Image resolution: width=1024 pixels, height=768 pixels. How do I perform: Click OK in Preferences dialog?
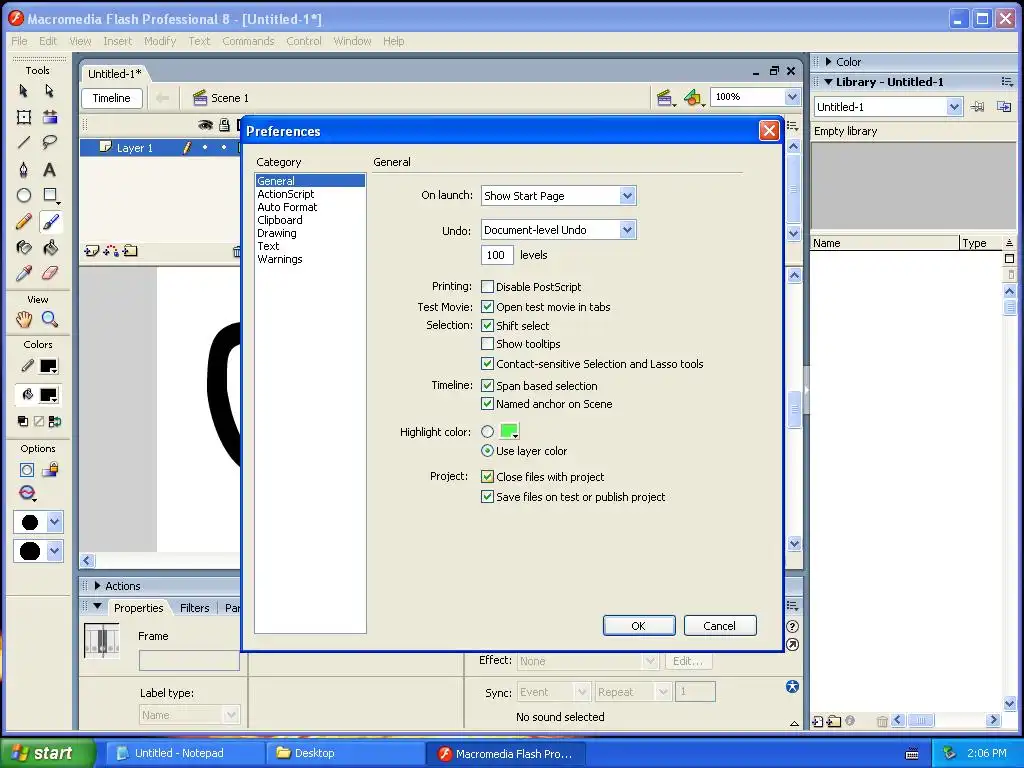point(639,626)
